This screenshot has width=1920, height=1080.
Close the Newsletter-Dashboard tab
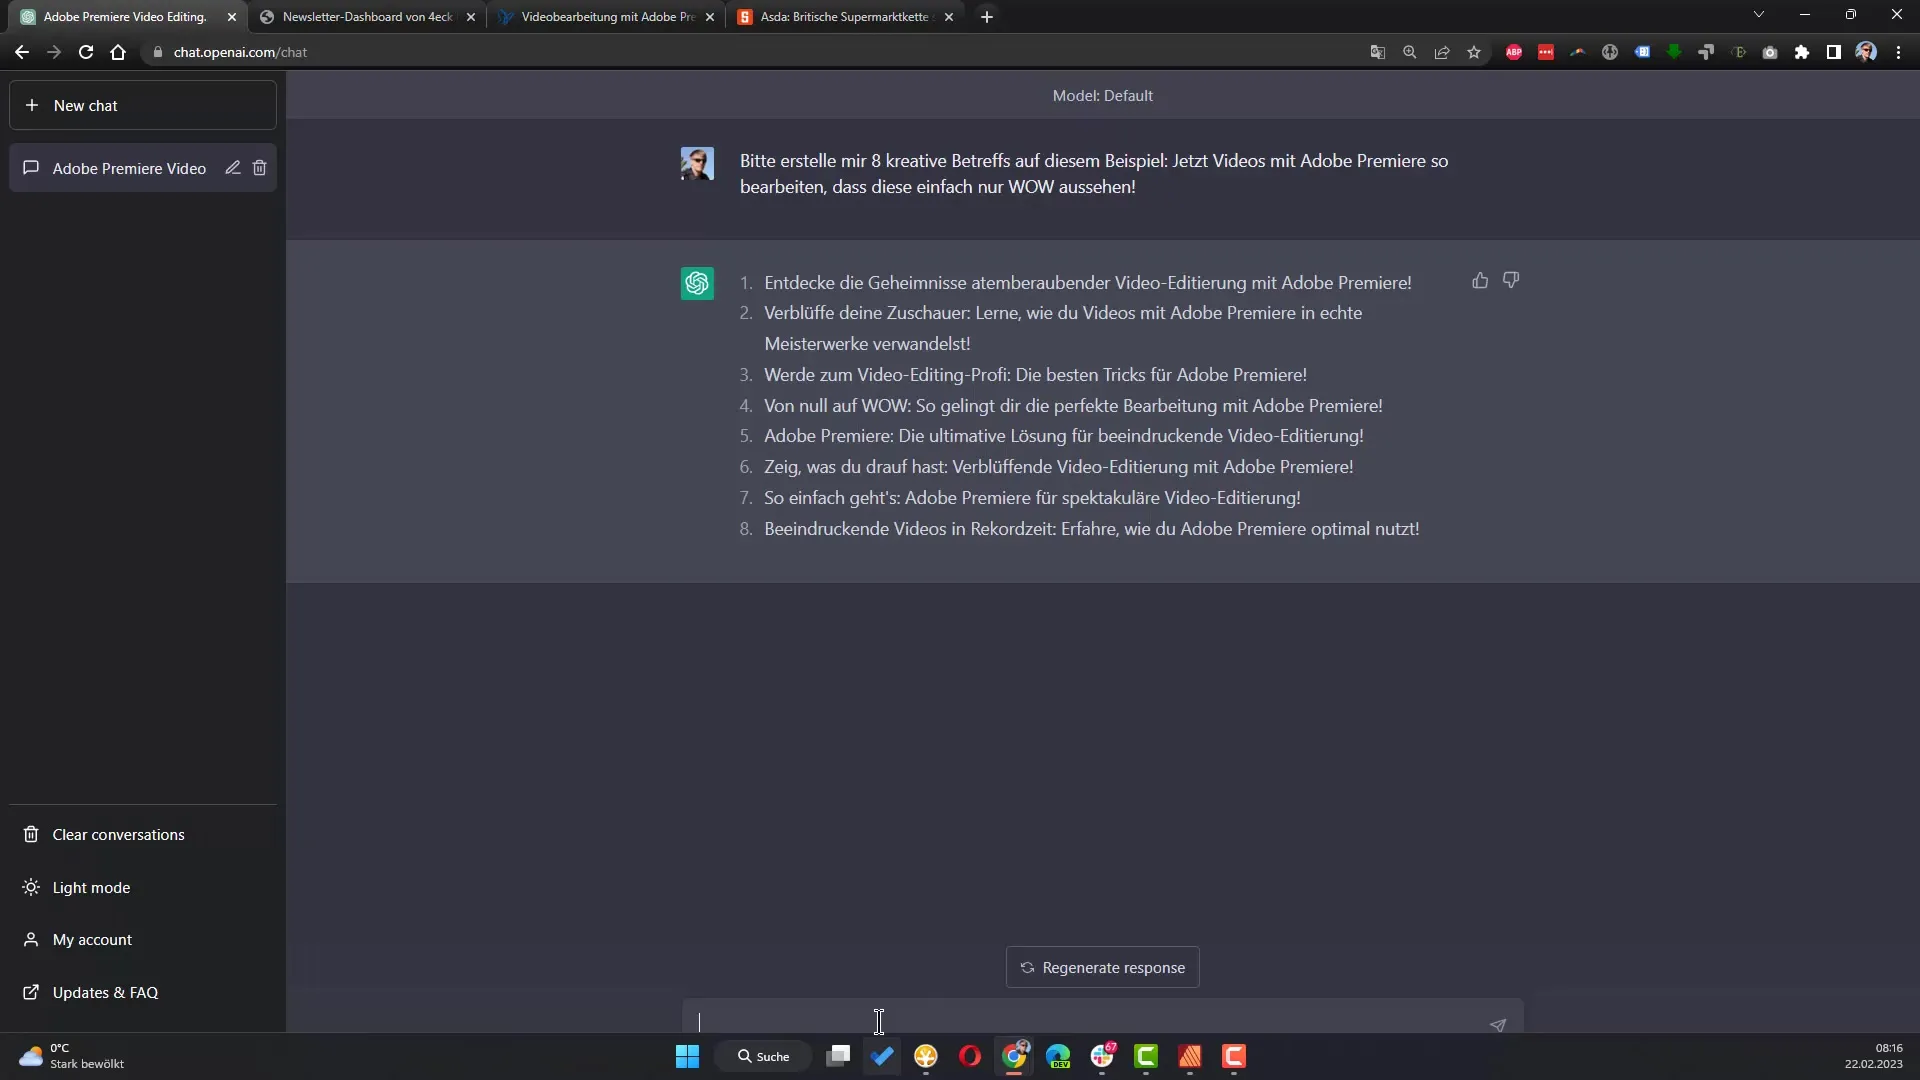tap(471, 17)
